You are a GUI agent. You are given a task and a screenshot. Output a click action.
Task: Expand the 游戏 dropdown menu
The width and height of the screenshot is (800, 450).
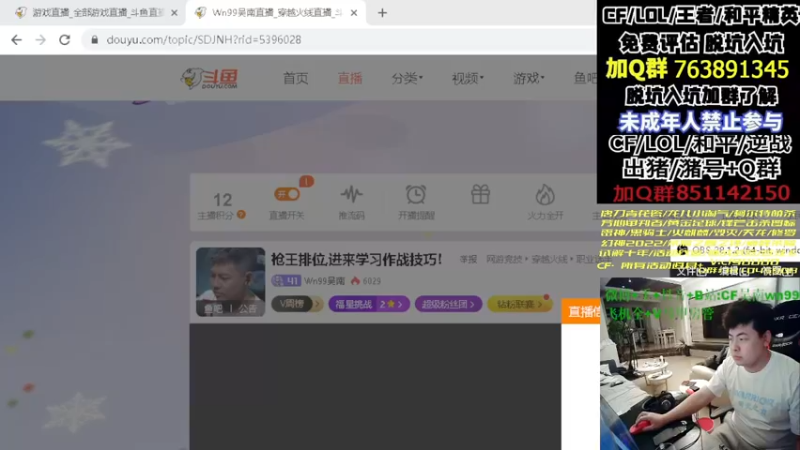click(529, 79)
